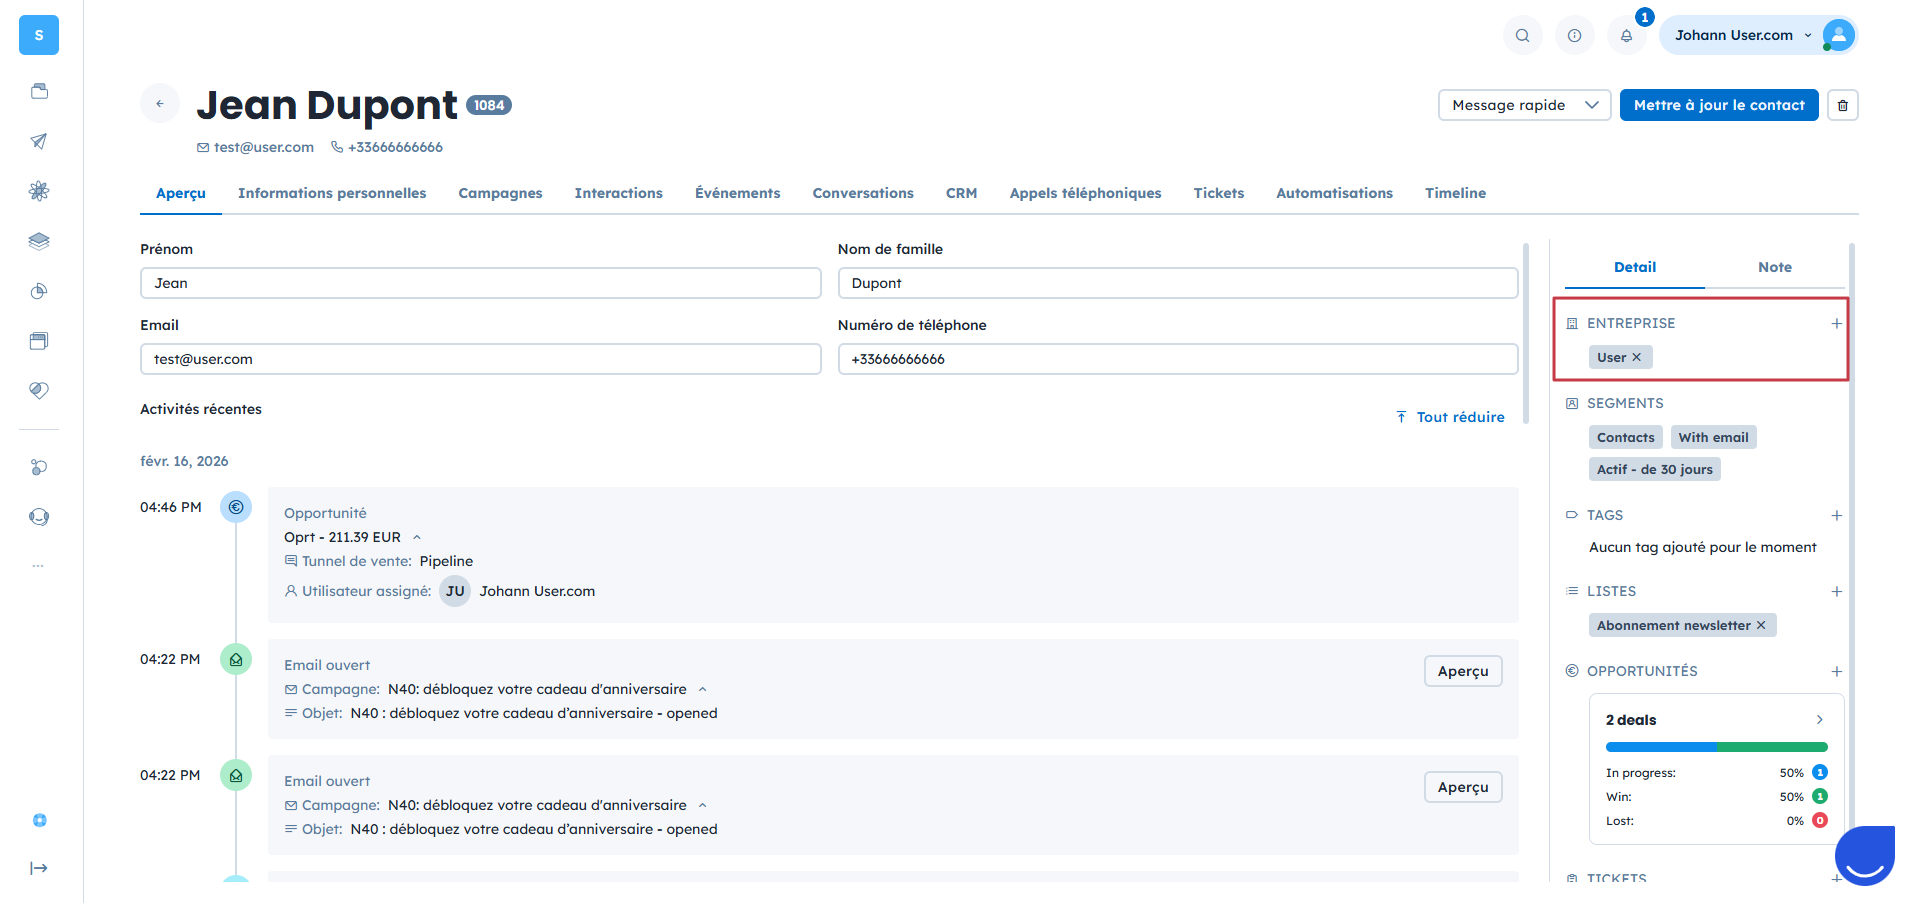Add a tag with the Tags plus icon
The width and height of the screenshot is (1910, 903).
coord(1836,515)
